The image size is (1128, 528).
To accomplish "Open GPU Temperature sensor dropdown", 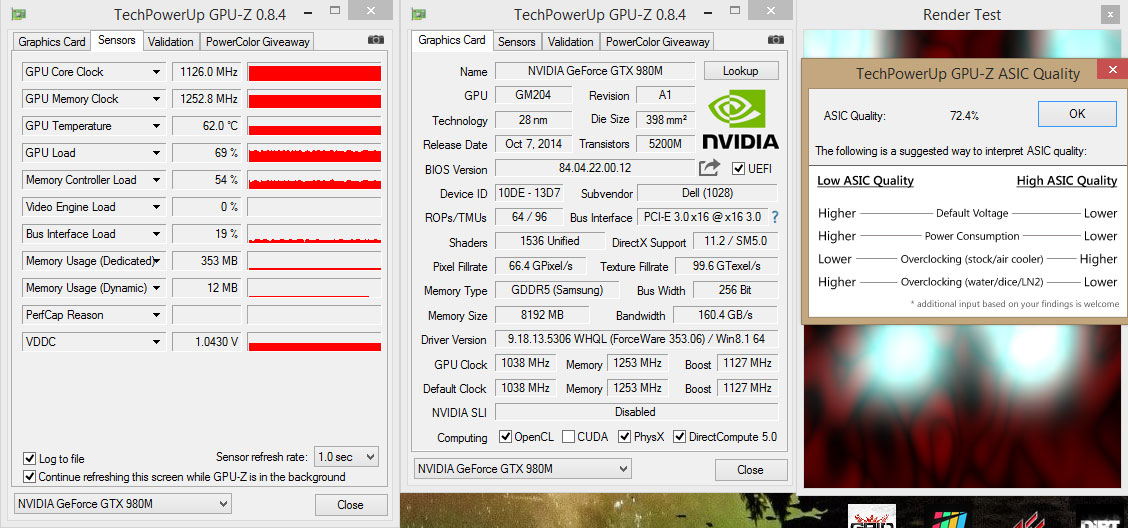I will click(x=156, y=126).
